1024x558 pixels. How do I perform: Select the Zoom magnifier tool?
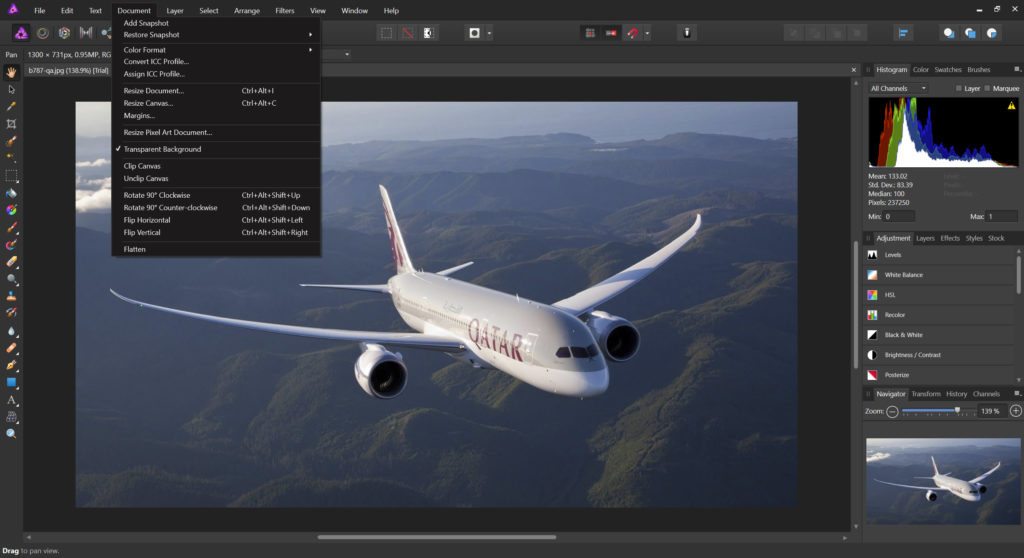pyautogui.click(x=11, y=433)
